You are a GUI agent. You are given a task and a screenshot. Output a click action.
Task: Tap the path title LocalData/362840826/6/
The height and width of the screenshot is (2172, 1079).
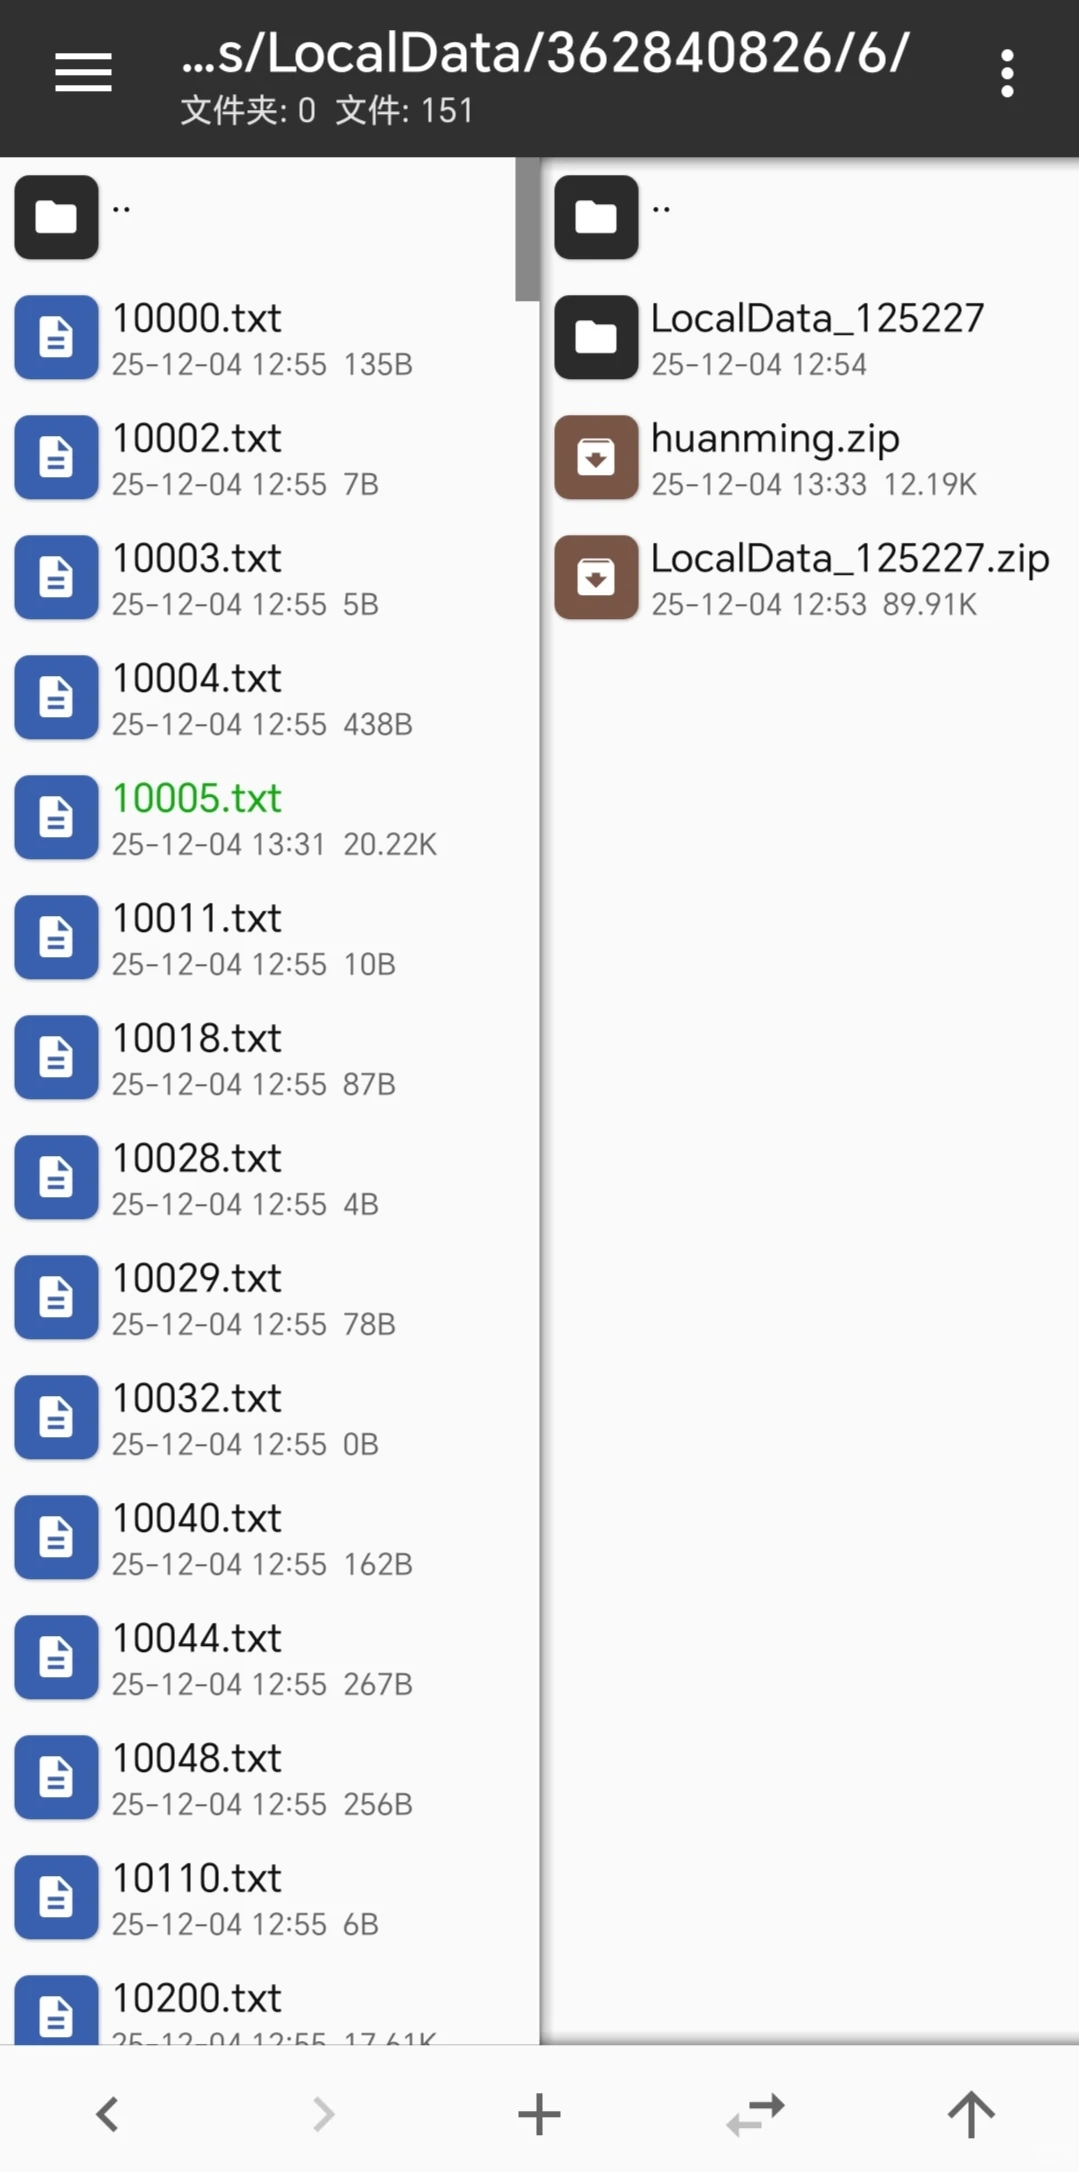coord(545,53)
